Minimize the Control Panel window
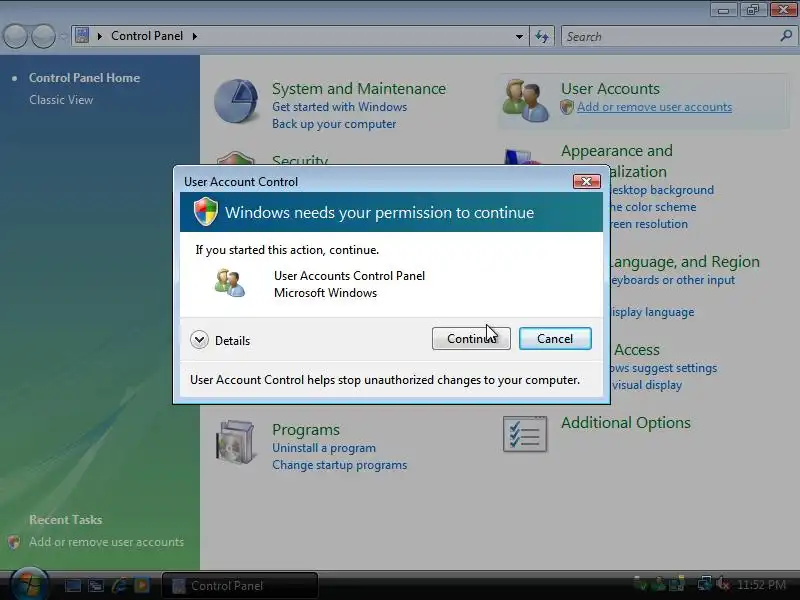 [723, 10]
